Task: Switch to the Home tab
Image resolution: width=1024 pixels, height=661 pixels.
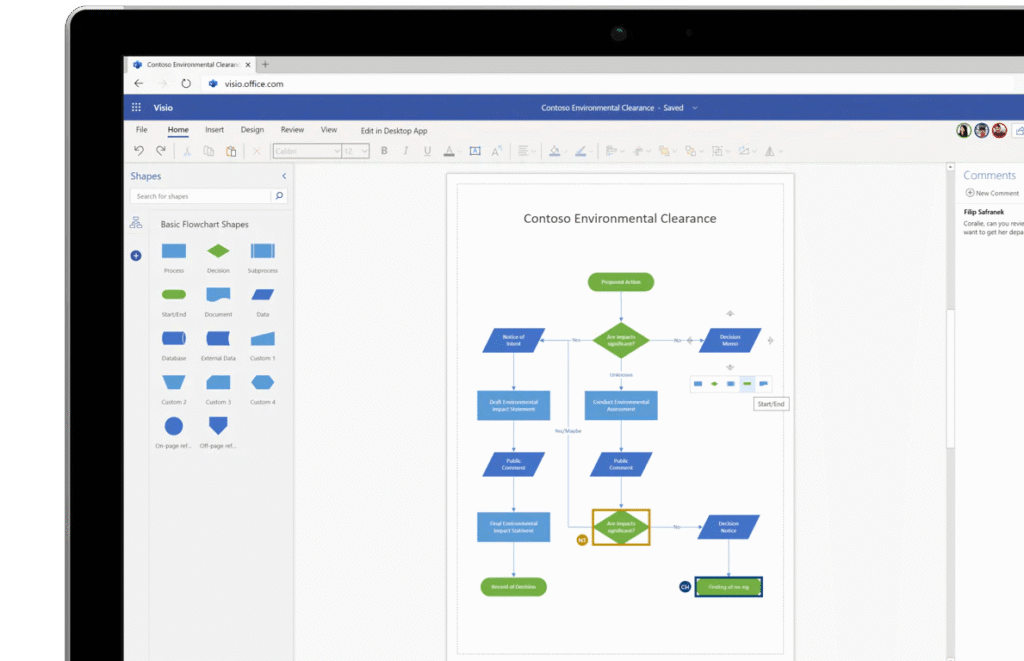Action: tap(178, 130)
